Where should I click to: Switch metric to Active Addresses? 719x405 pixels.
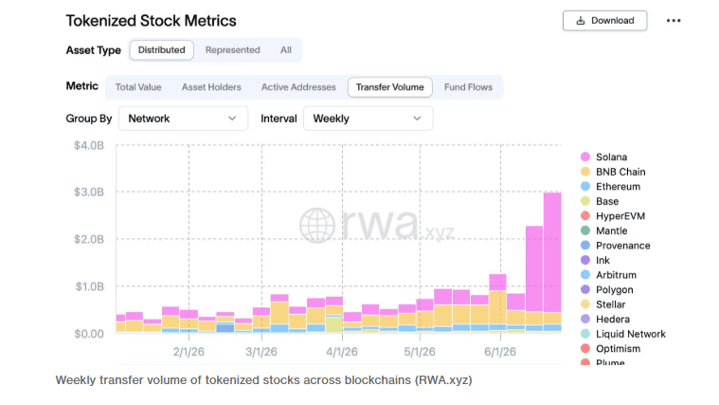point(299,87)
